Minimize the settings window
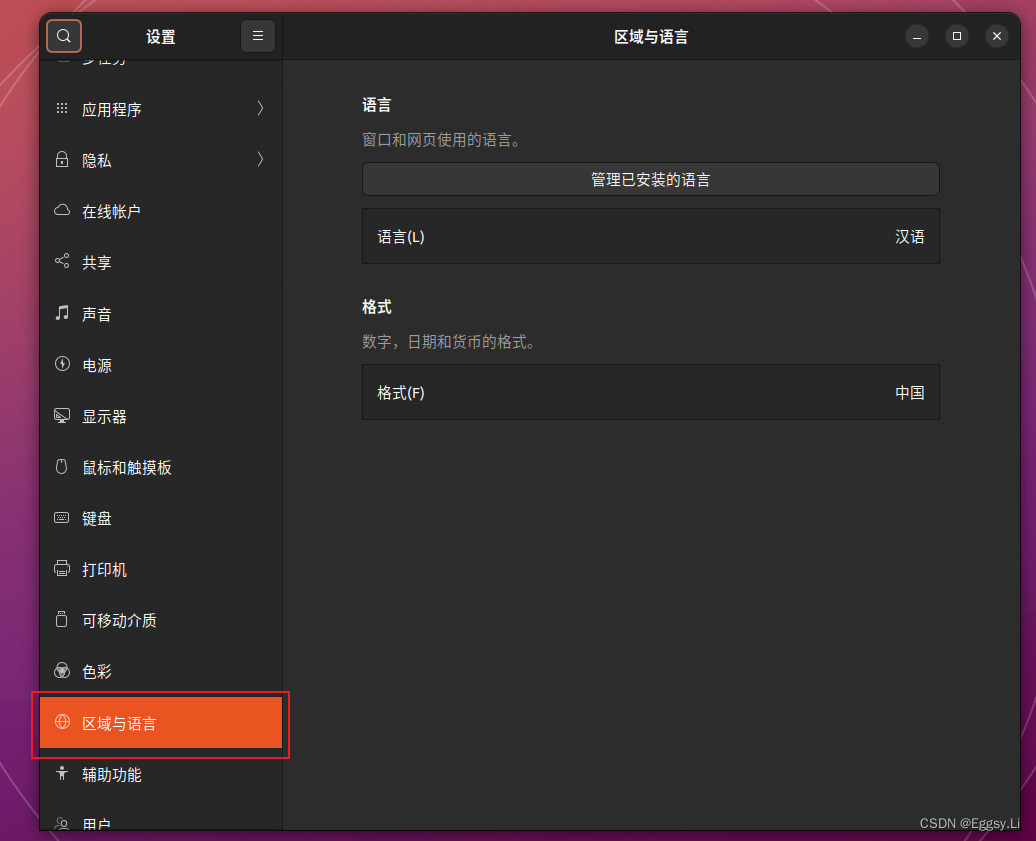Viewport: 1036px width, 841px height. (916, 36)
